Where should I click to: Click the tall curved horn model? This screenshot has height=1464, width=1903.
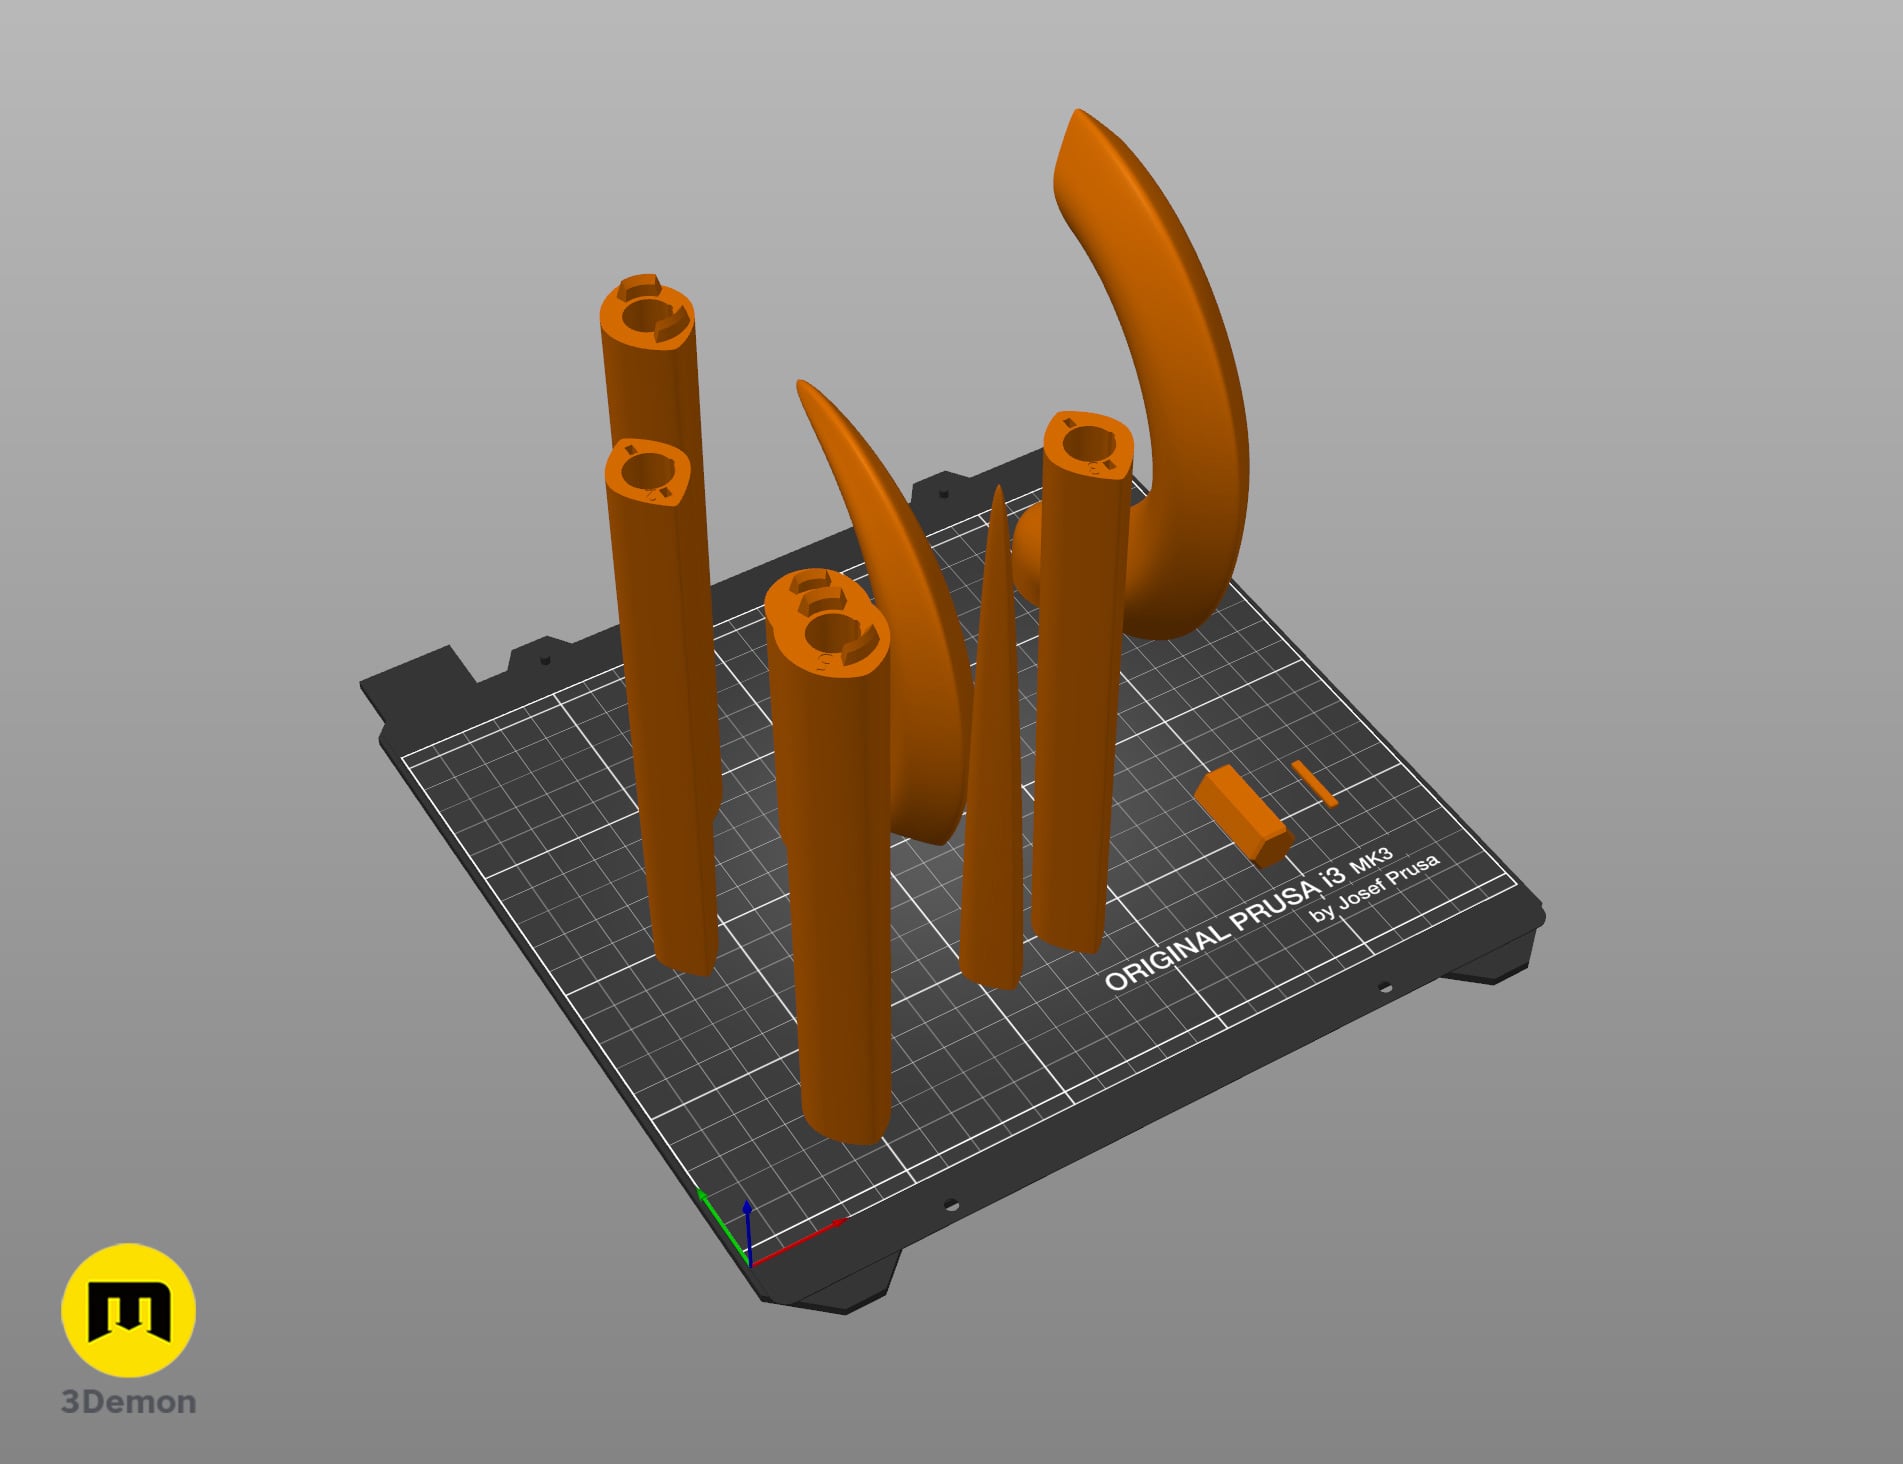click(x=1190, y=400)
